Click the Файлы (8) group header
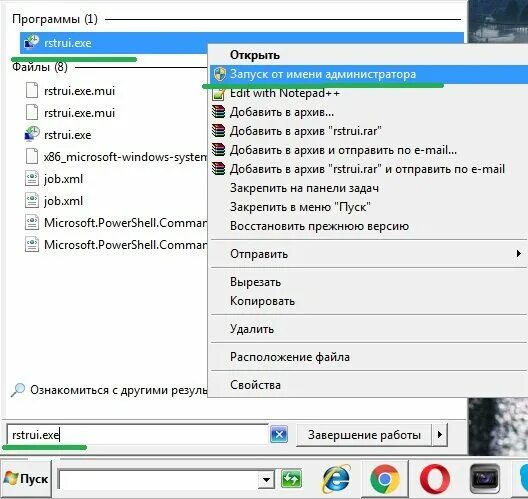This screenshot has width=528, height=499. coord(40,67)
